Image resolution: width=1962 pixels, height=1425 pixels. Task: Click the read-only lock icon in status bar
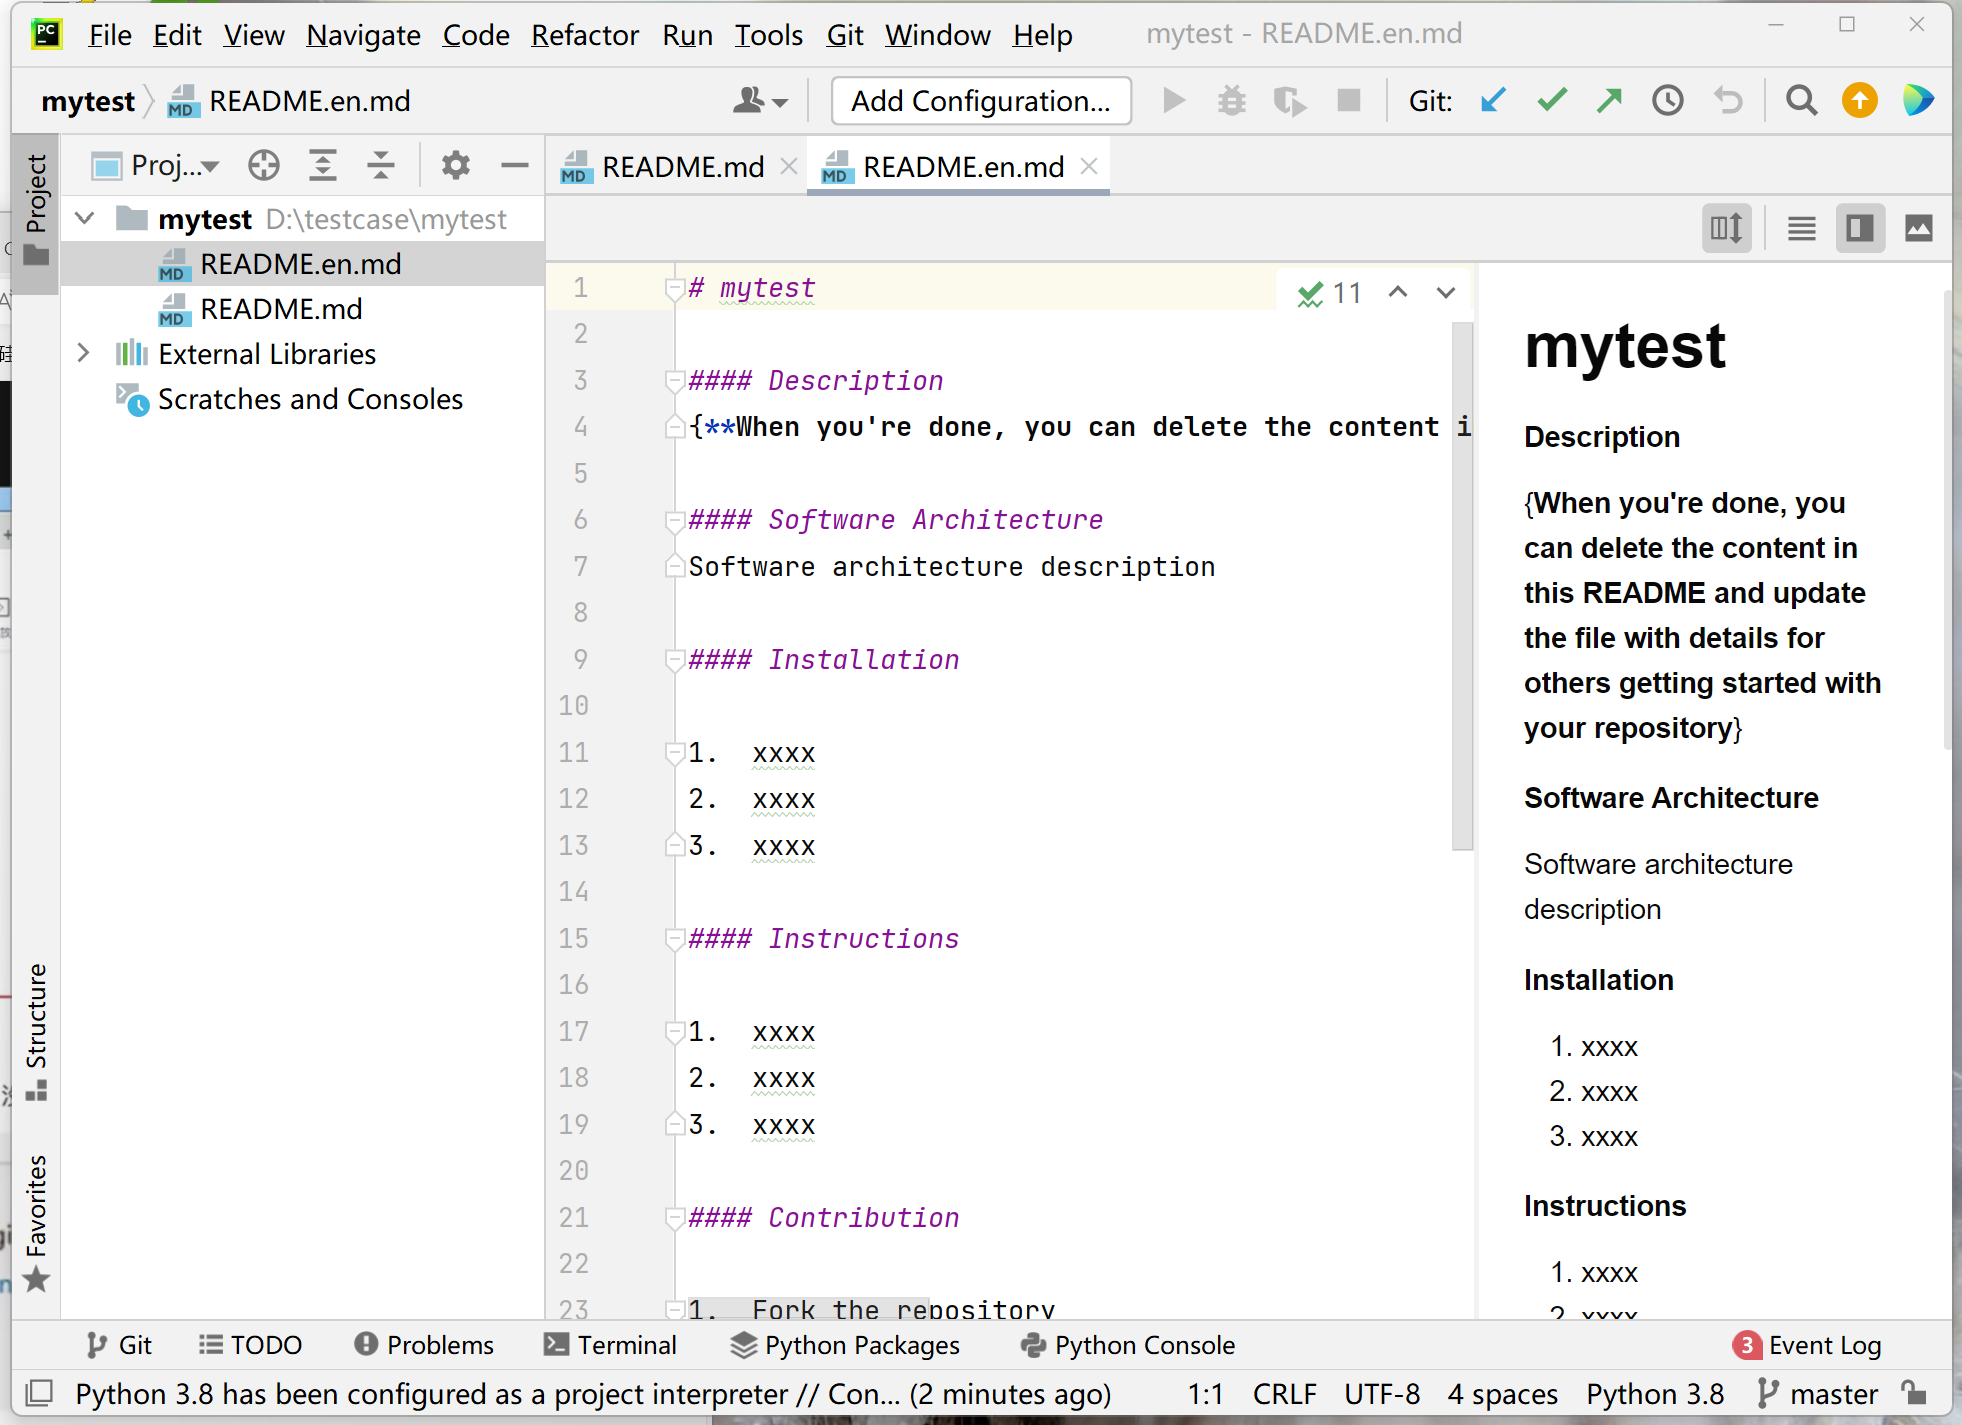(1914, 1393)
